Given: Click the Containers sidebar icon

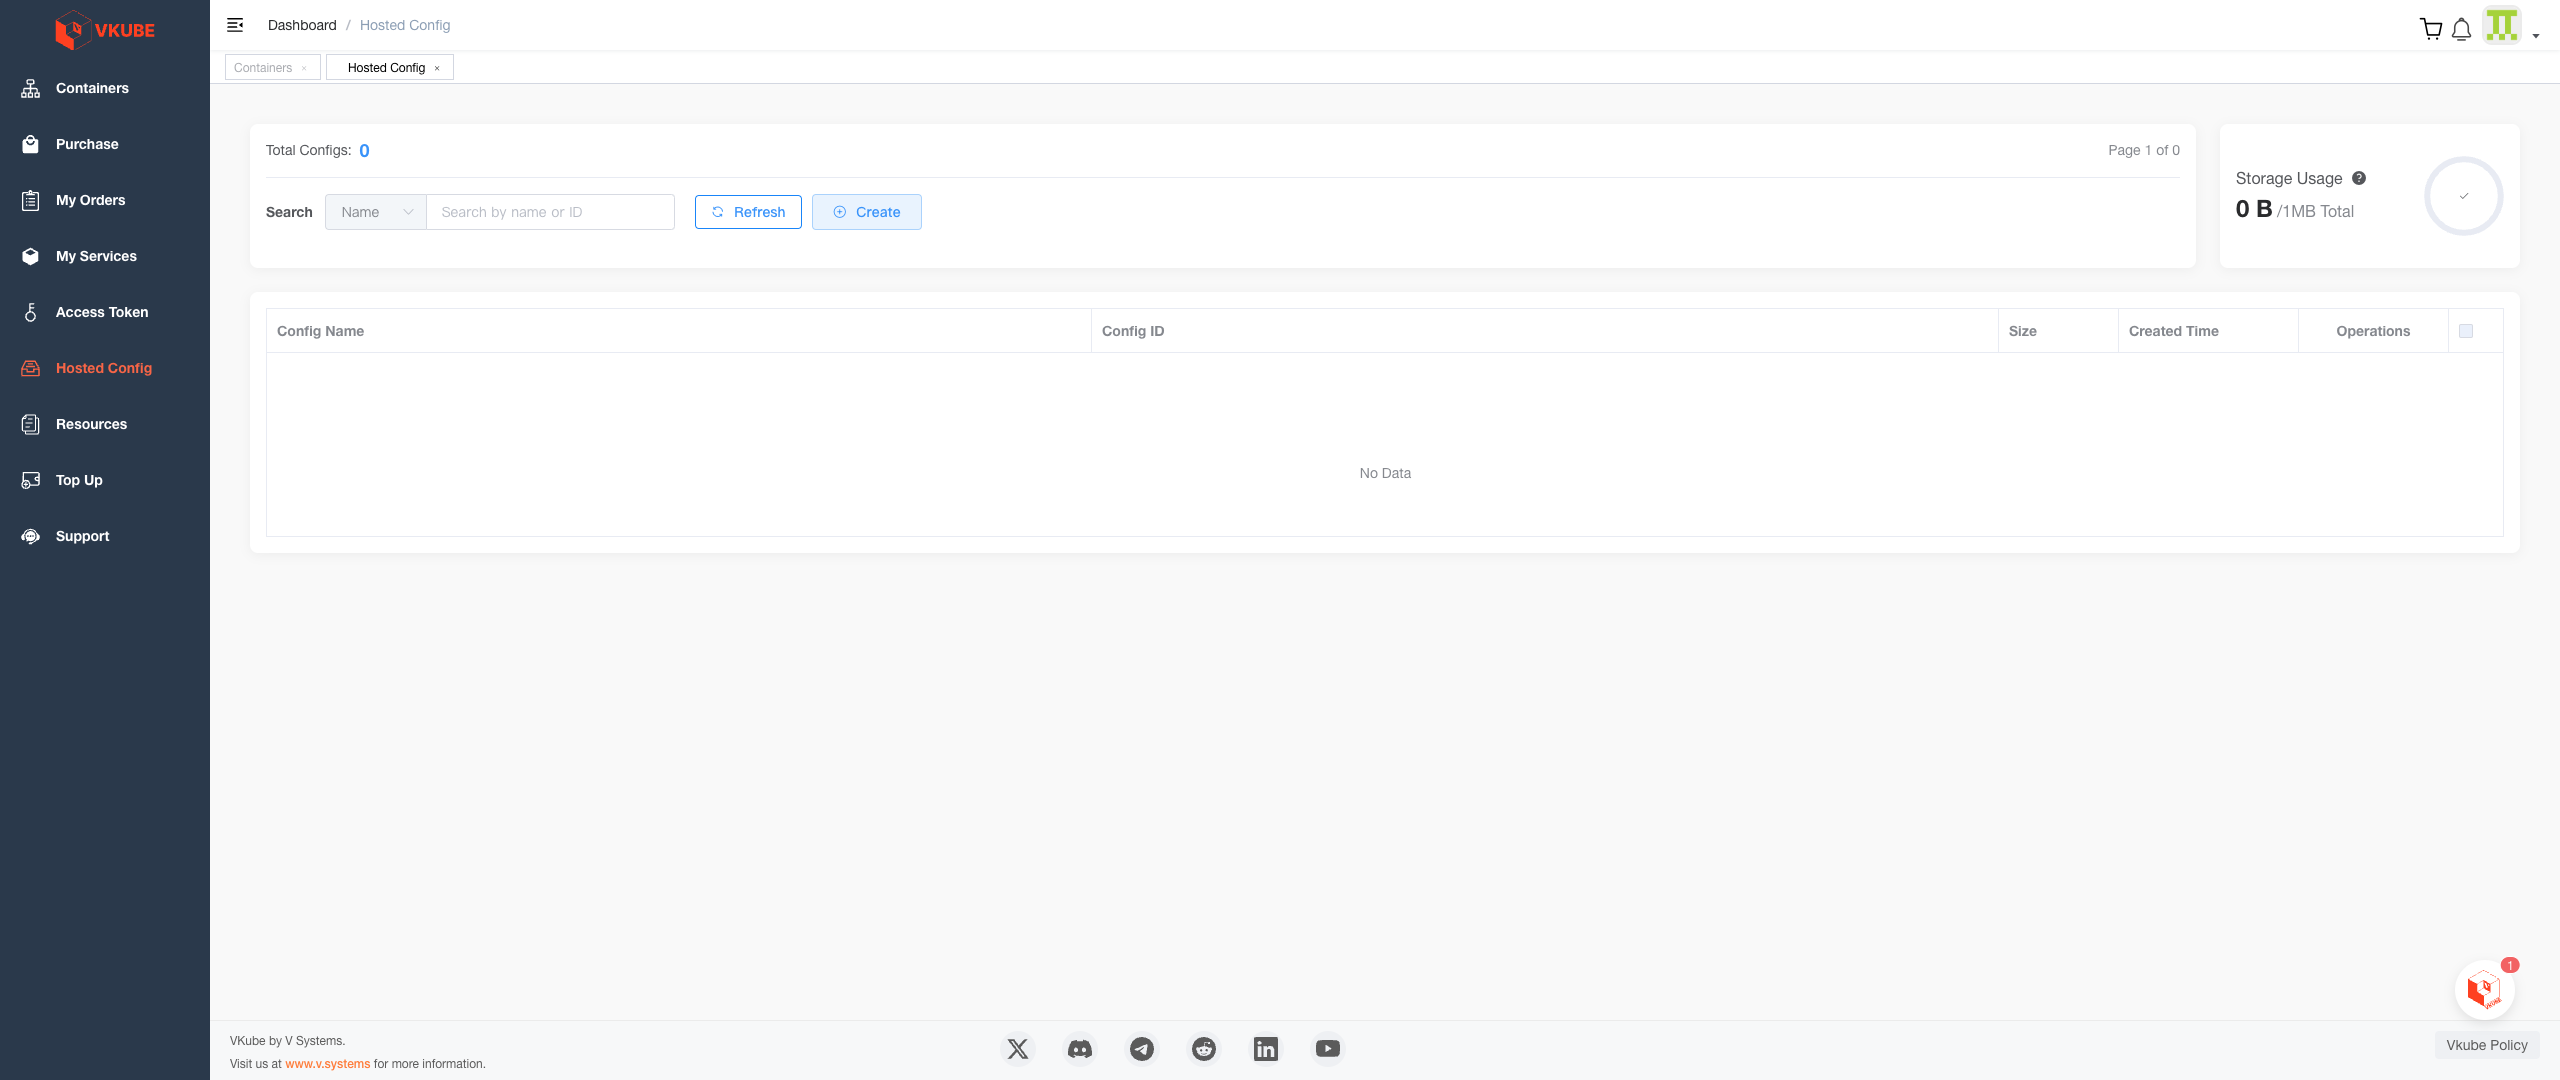Looking at the screenshot, I should click(31, 88).
